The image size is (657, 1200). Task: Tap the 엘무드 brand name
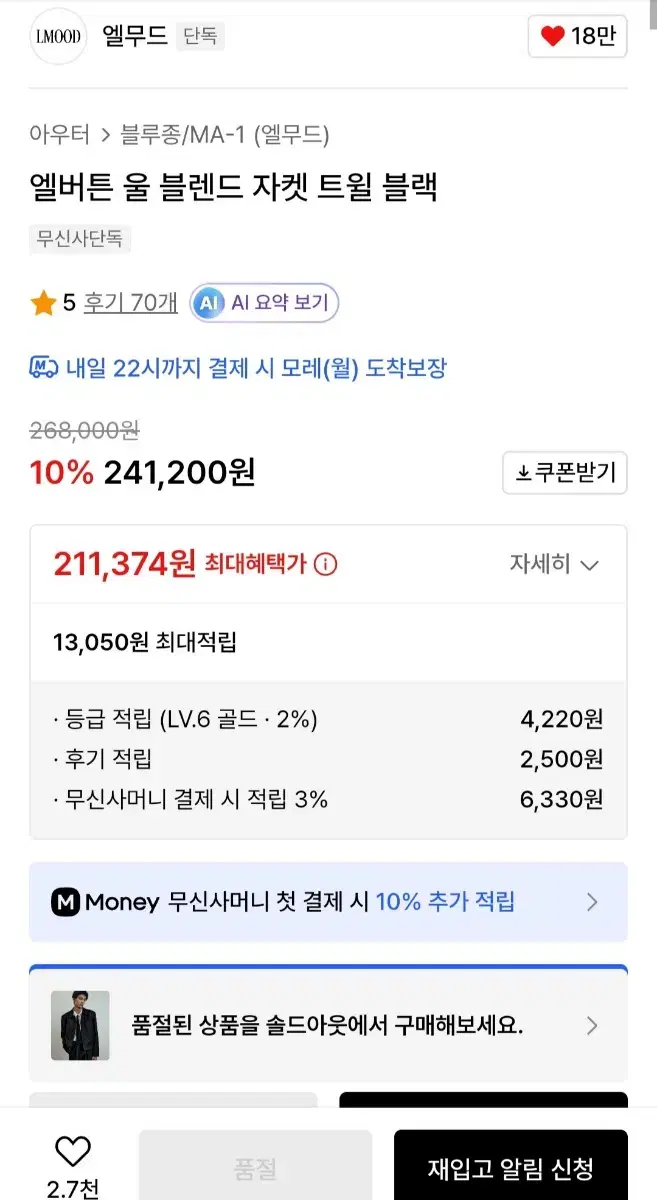[135, 37]
